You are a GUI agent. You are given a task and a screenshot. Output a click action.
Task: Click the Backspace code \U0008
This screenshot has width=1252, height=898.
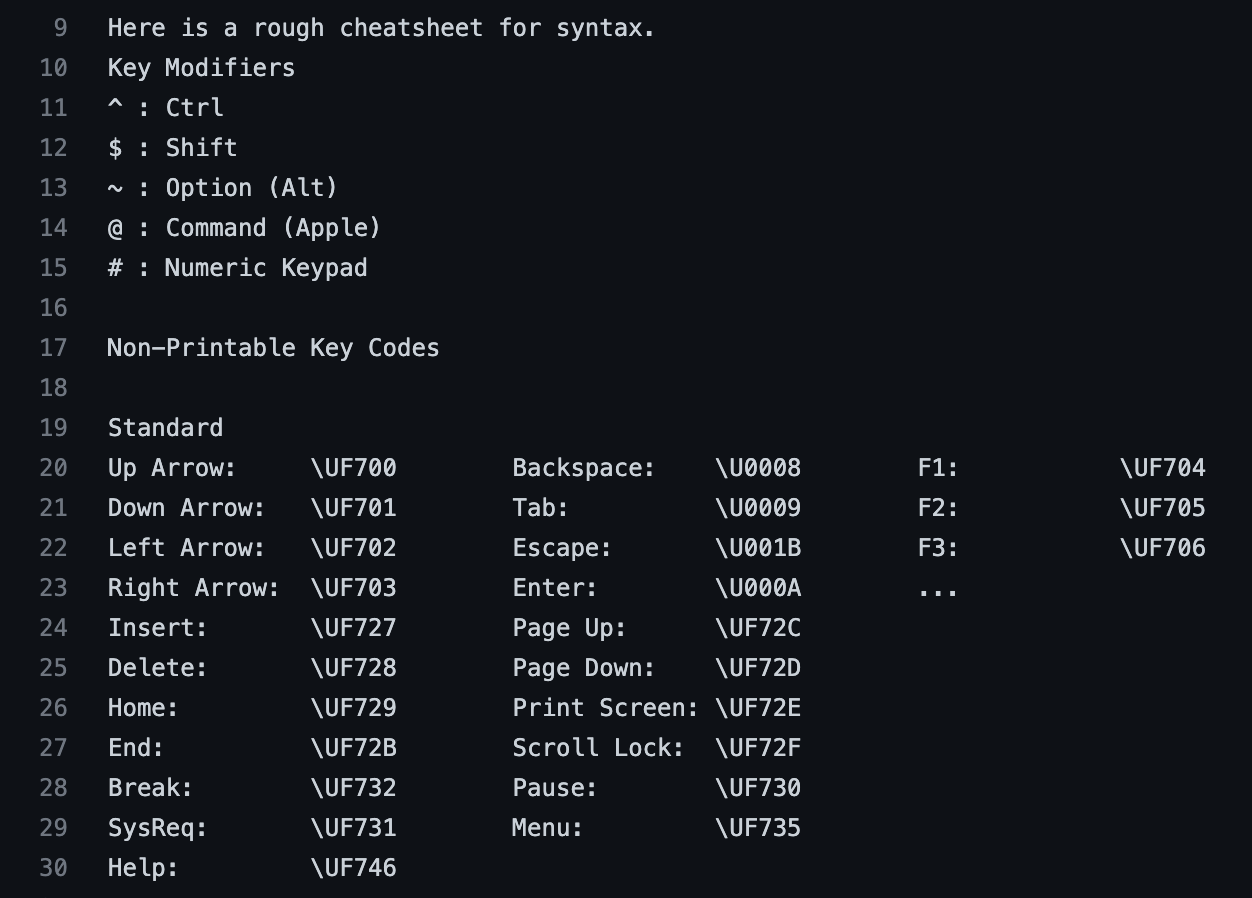click(x=758, y=468)
